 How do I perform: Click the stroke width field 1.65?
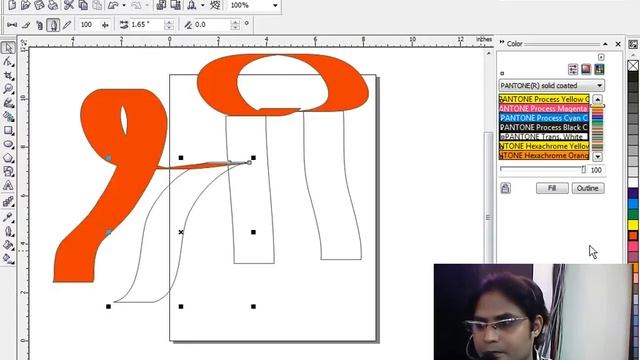pyautogui.click(x=147, y=25)
